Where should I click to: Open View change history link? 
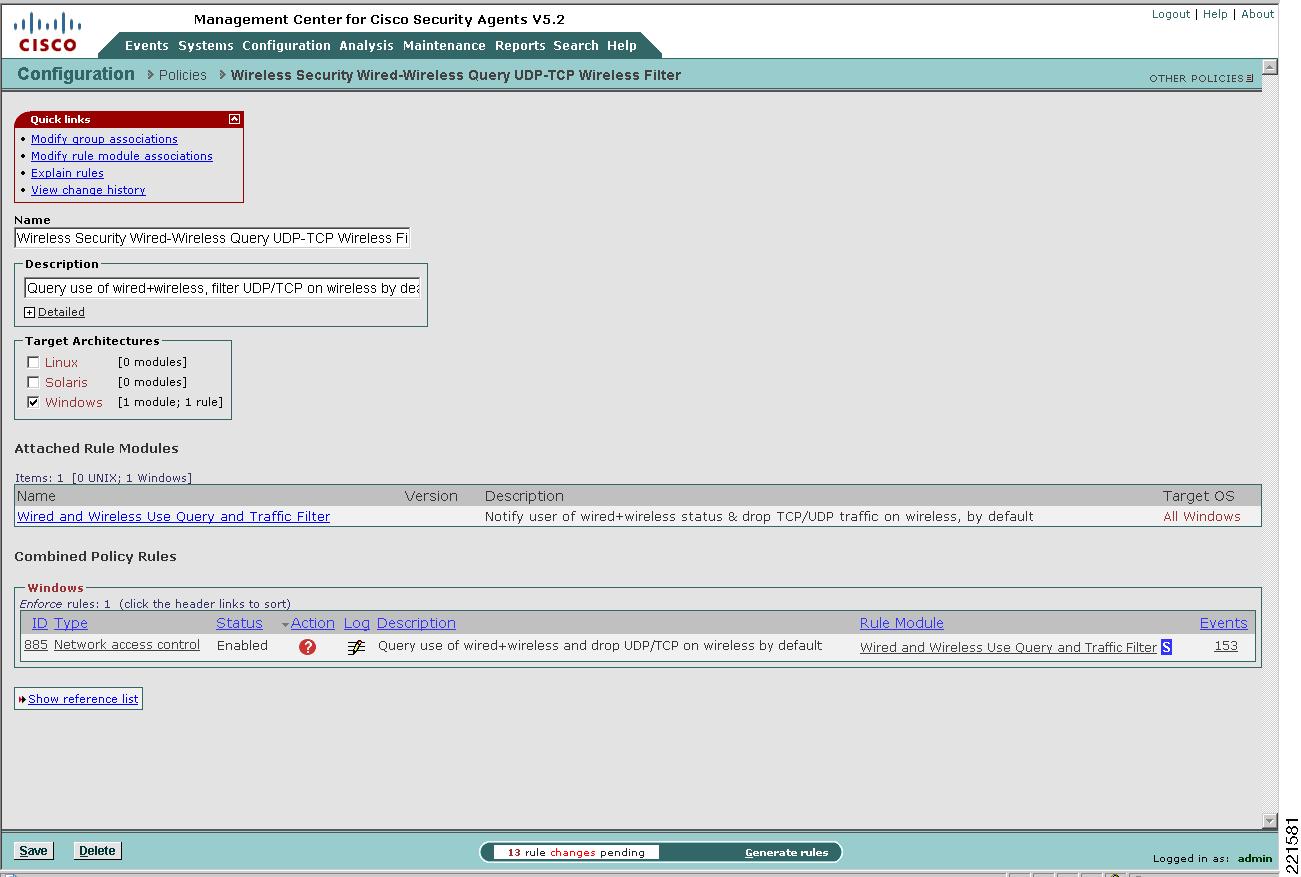tap(88, 190)
